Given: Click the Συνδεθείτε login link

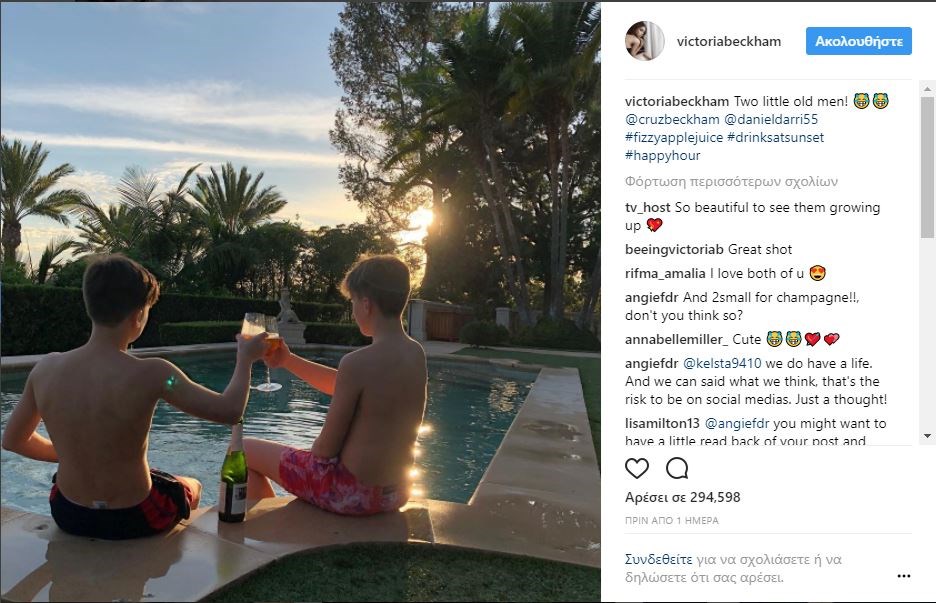Looking at the screenshot, I should [x=658, y=559].
